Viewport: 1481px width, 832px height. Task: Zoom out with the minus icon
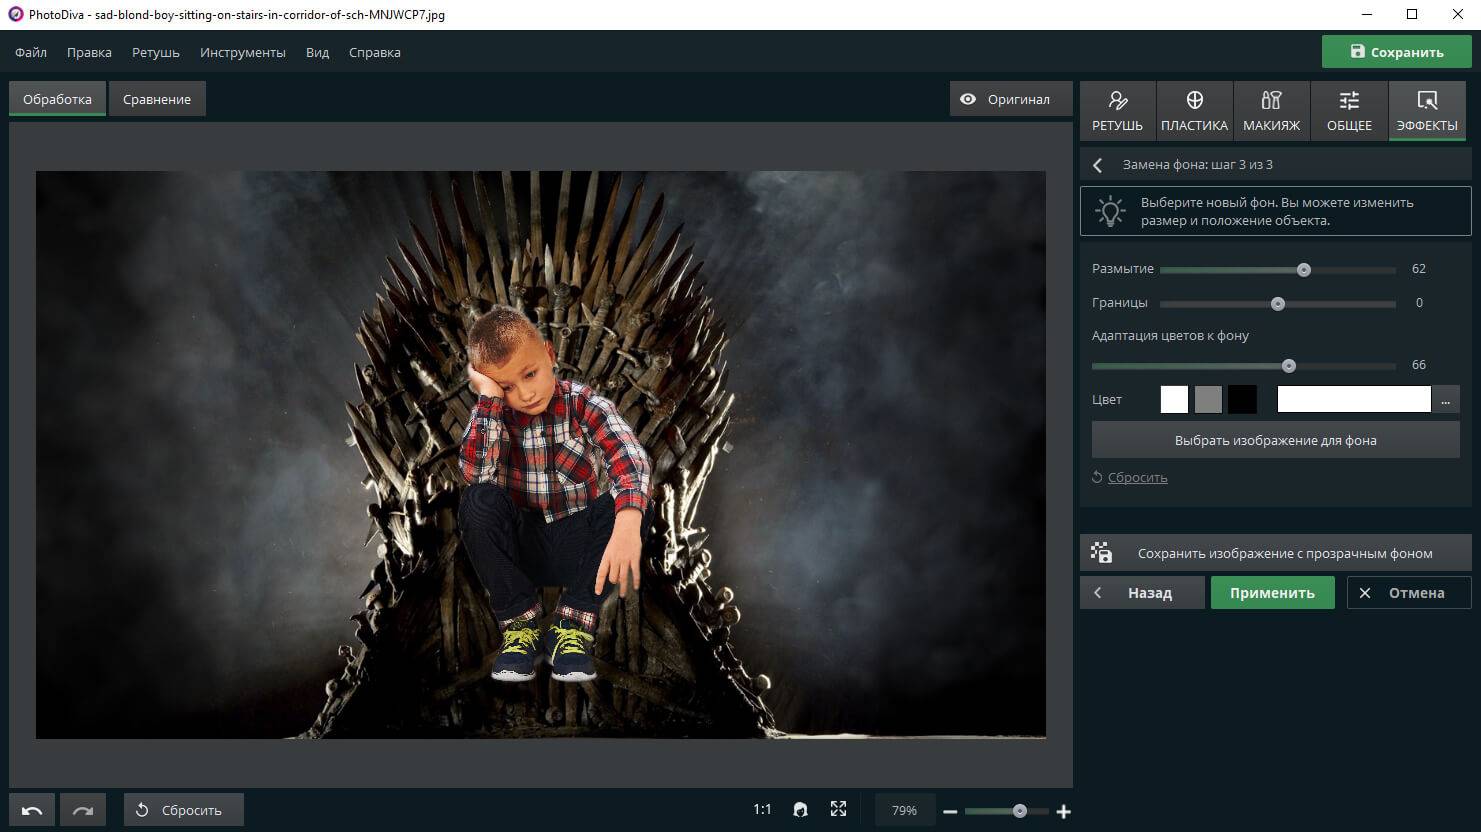coord(950,811)
